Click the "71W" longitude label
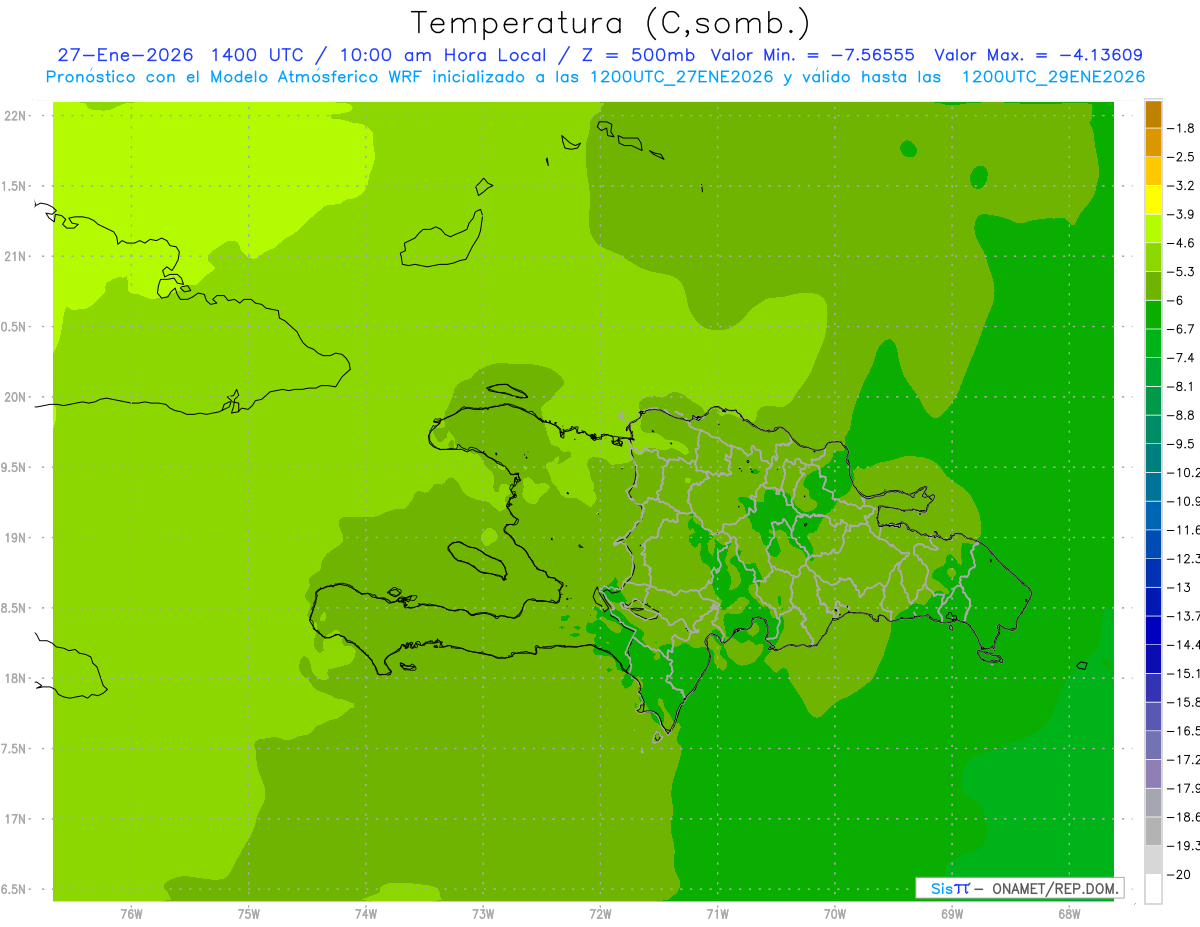Image resolution: width=1200 pixels, height=927 pixels. tap(717, 914)
